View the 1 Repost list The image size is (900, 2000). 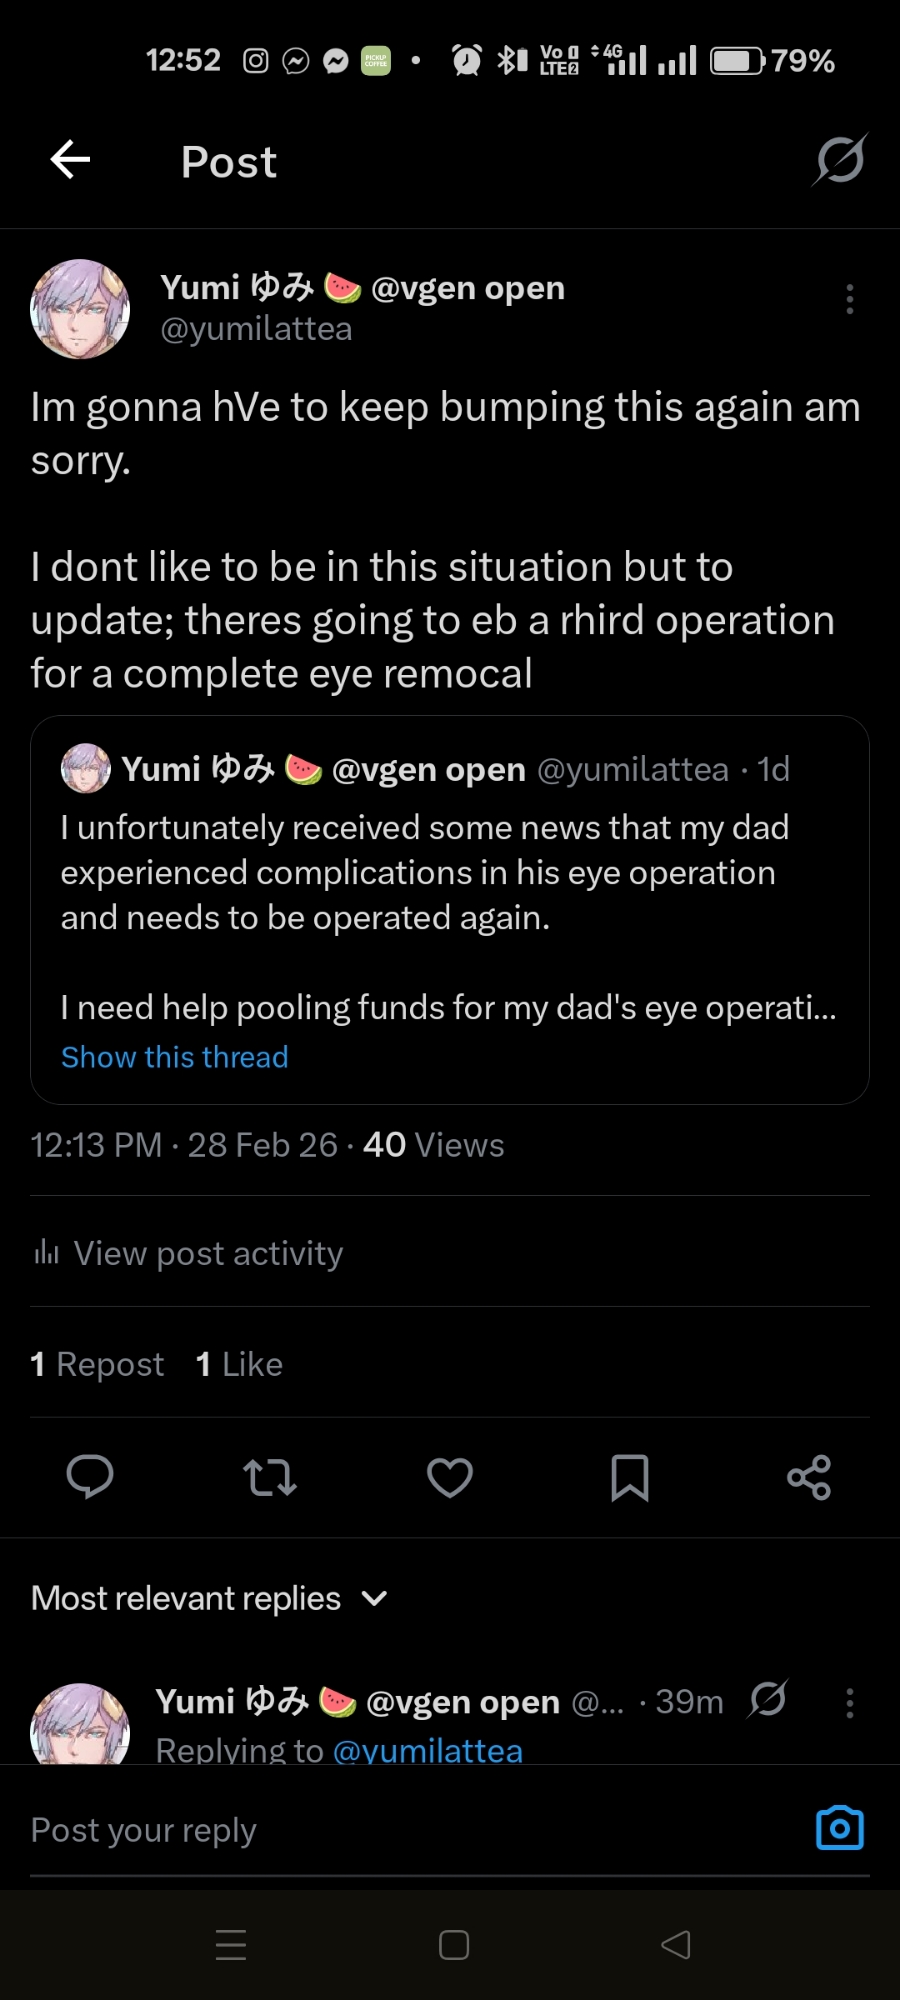[98, 1364]
